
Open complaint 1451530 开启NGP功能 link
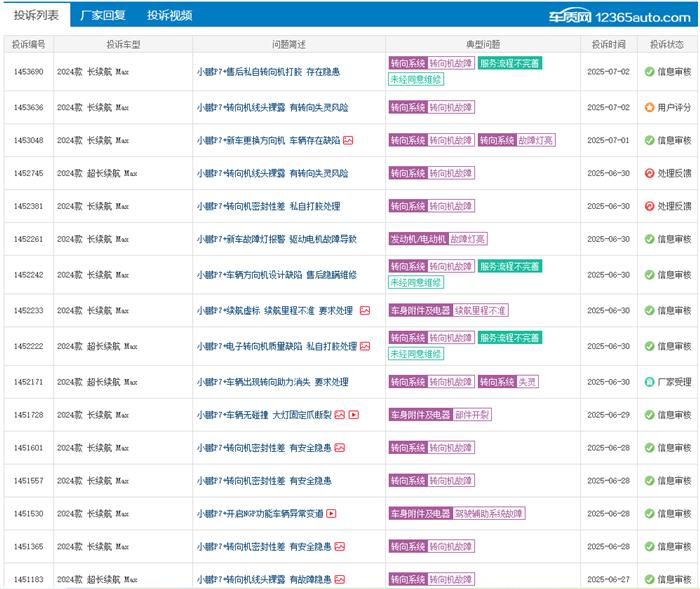coord(260,514)
